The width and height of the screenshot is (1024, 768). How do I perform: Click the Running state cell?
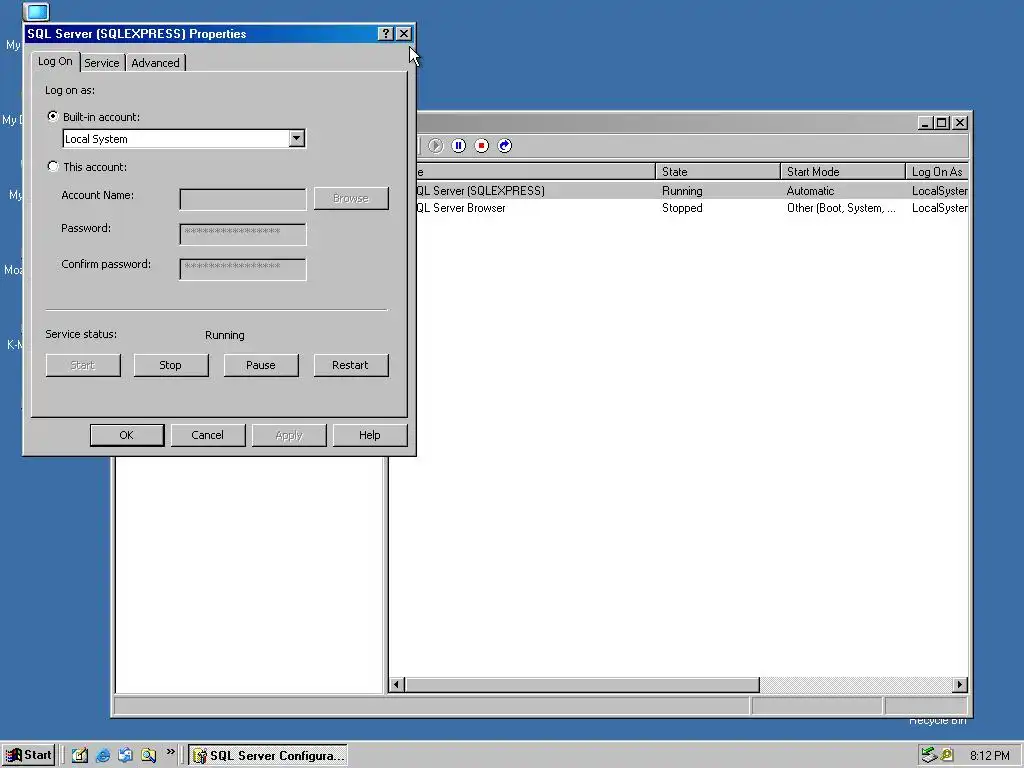682,191
